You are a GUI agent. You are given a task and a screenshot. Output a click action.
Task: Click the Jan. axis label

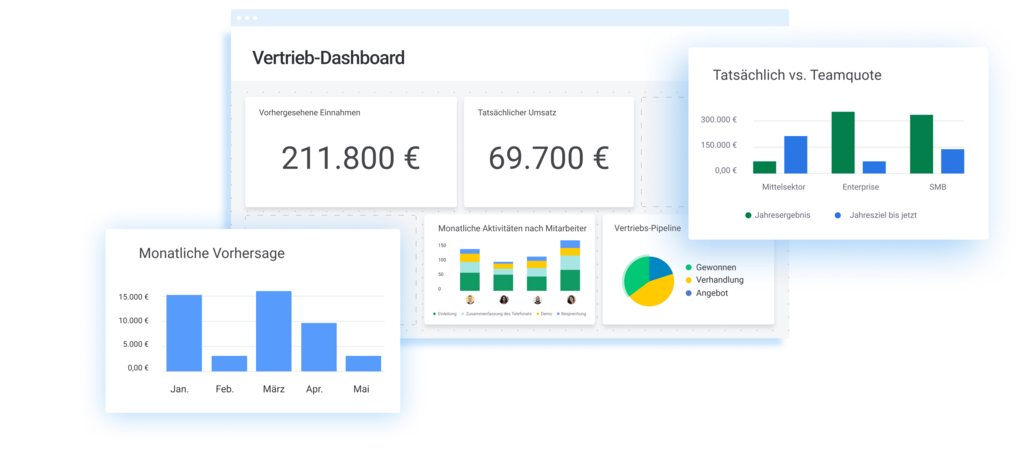[180, 390]
